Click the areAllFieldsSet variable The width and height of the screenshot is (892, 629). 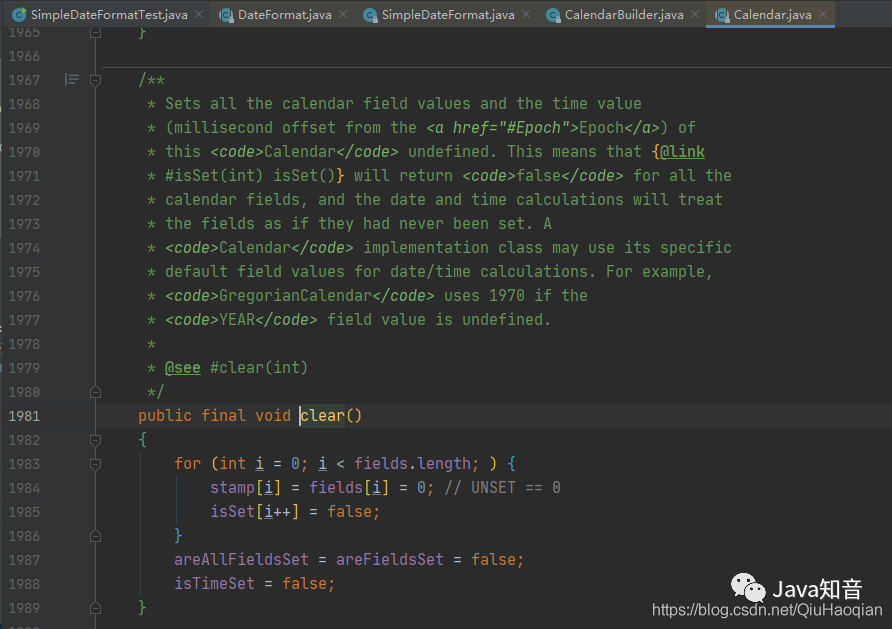coord(241,560)
